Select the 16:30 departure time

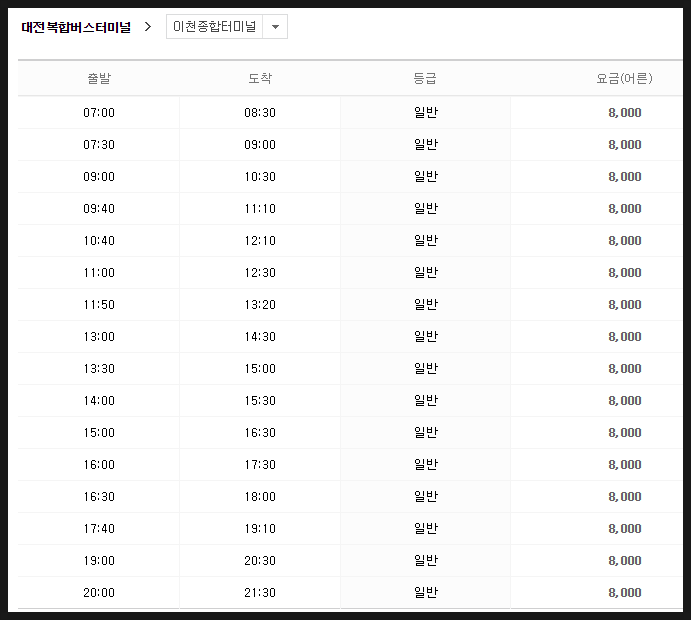pos(99,497)
